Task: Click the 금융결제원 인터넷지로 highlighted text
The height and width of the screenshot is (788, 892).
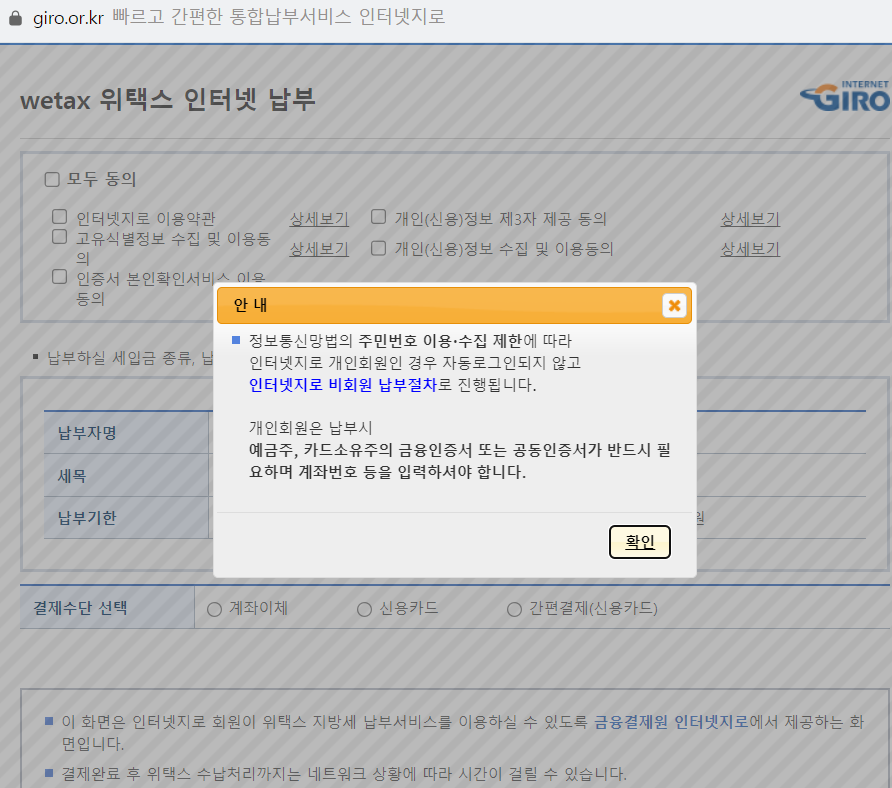Action: (x=671, y=722)
